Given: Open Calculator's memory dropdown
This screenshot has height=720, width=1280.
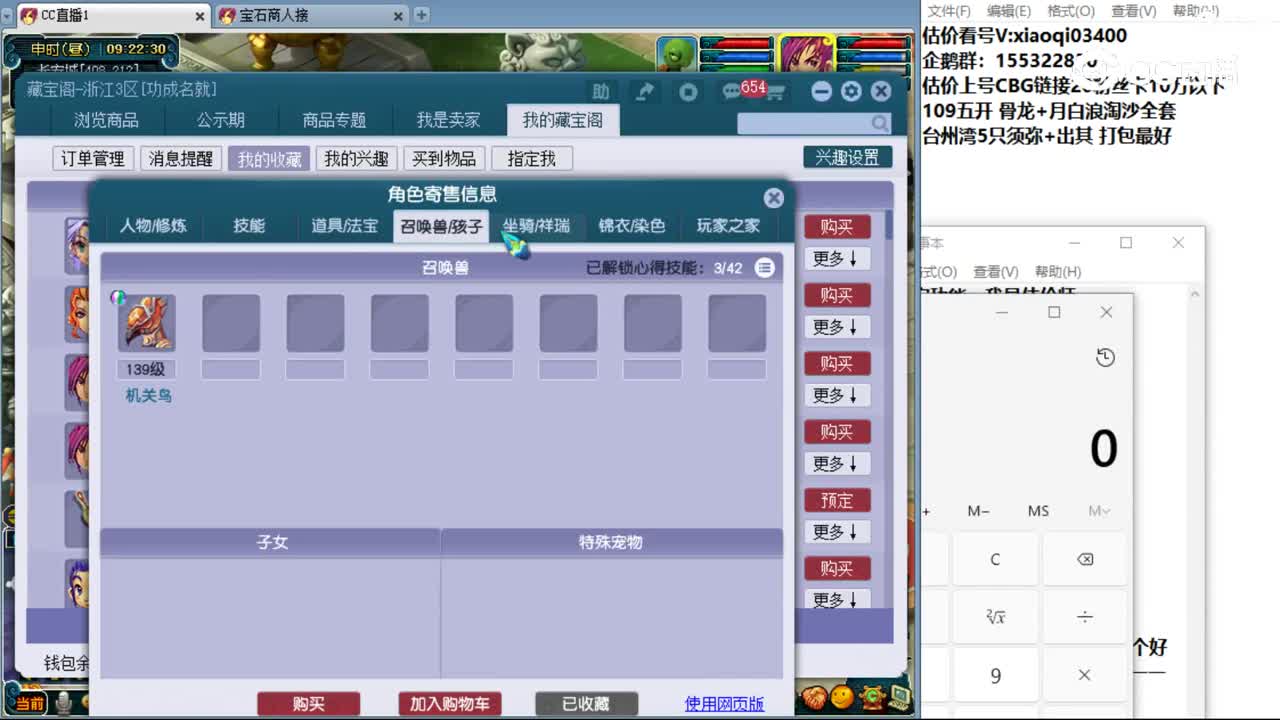Looking at the screenshot, I should (x=1098, y=510).
